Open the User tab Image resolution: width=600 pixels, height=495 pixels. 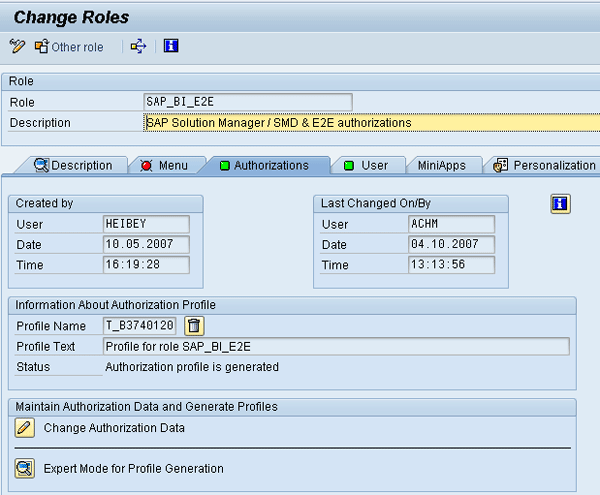367,165
